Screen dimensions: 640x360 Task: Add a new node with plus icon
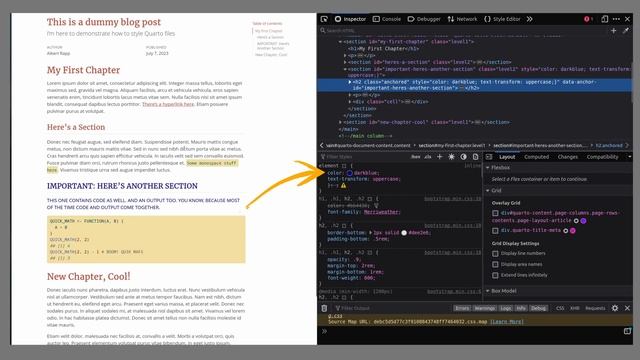pyautogui.click(x=613, y=30)
